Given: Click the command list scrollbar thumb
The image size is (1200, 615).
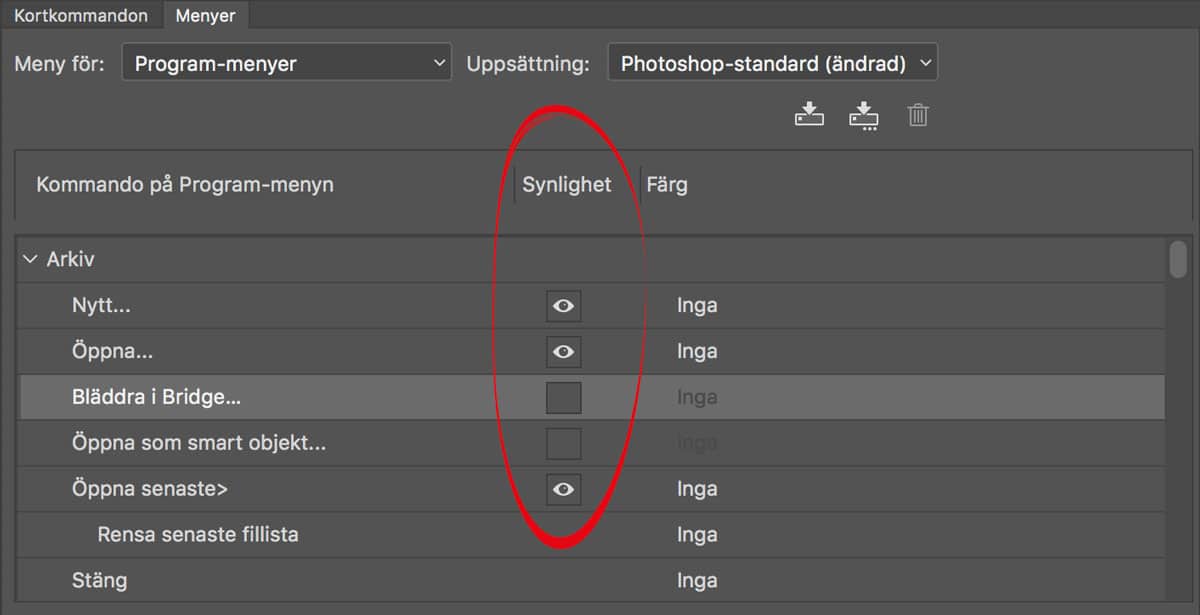Looking at the screenshot, I should tap(1179, 258).
